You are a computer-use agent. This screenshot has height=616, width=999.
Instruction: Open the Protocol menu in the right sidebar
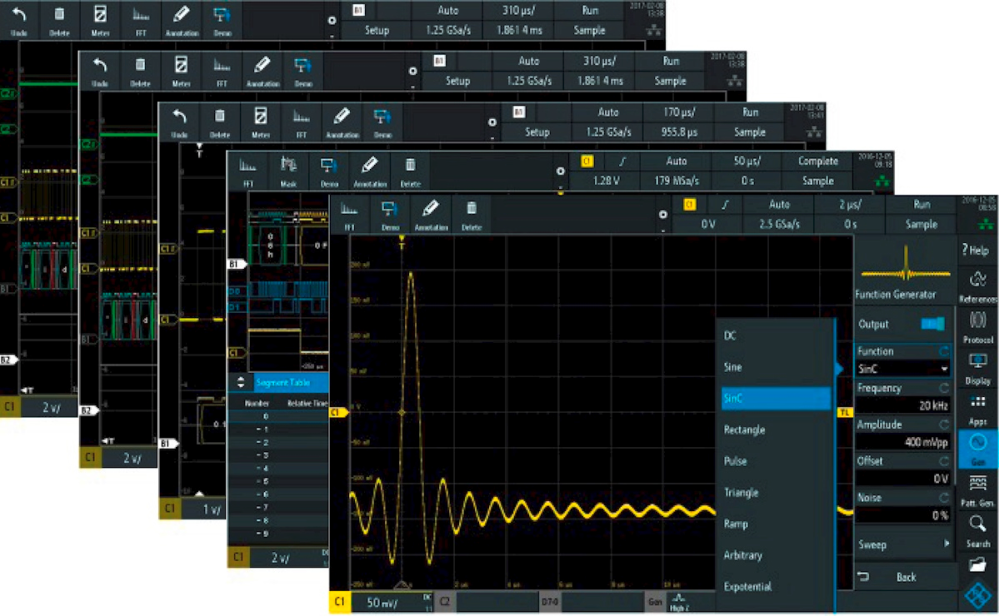[978, 327]
